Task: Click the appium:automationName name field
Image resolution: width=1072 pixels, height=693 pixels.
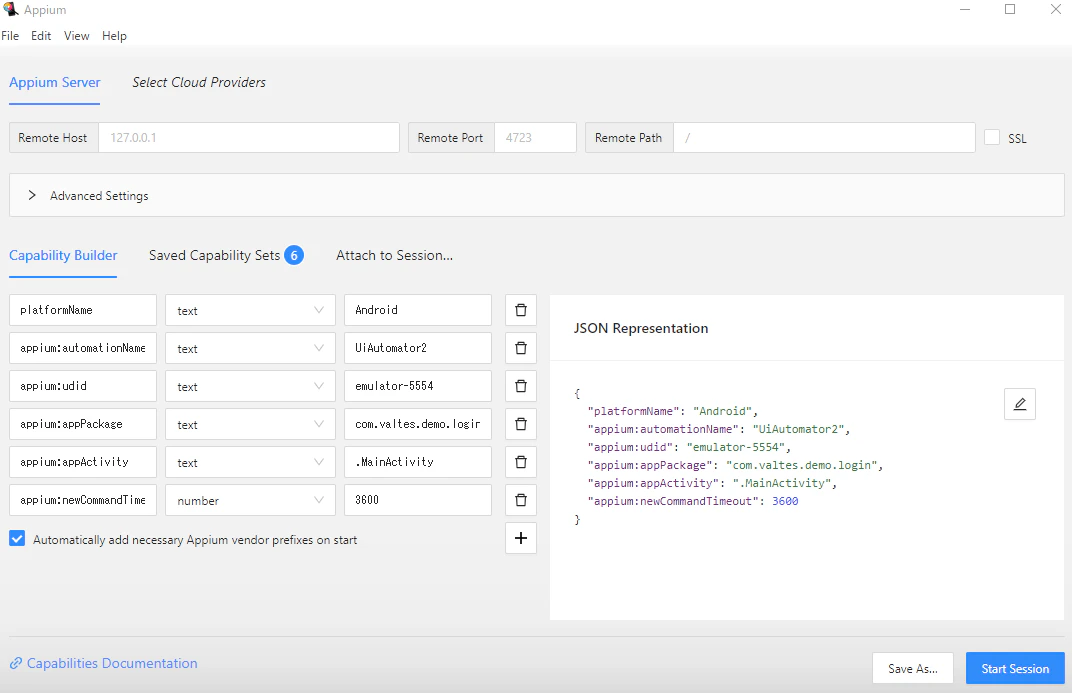Action: click(x=83, y=348)
